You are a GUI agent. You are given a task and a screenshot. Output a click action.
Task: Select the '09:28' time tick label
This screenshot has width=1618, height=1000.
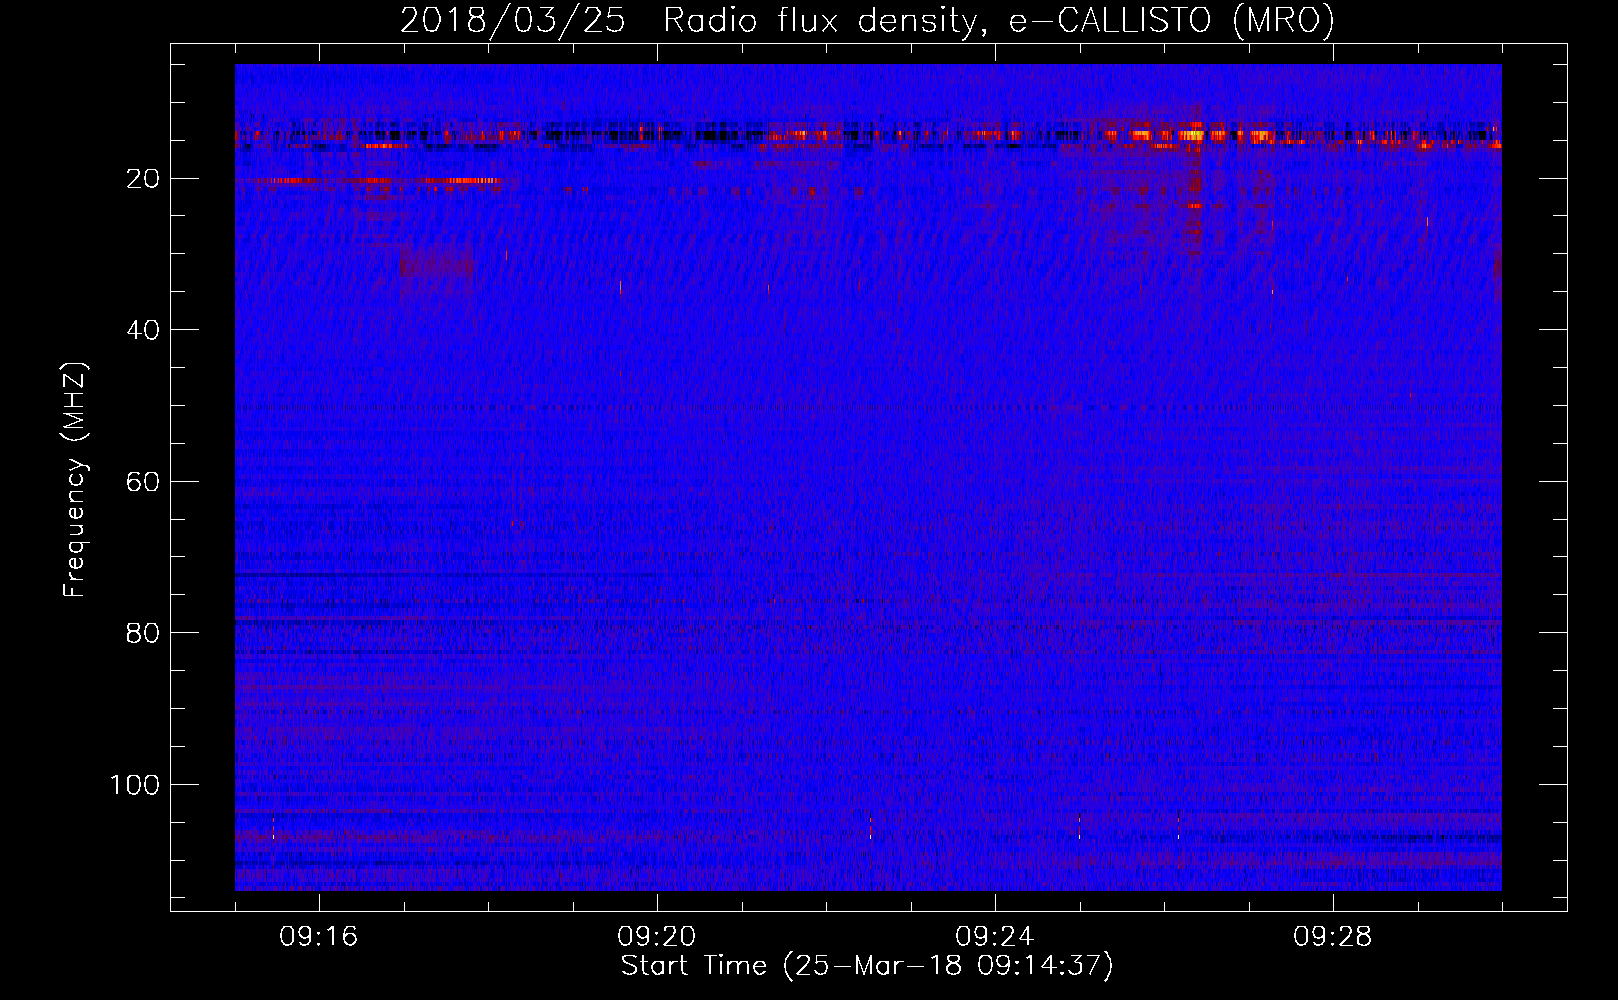pyautogui.click(x=1333, y=937)
